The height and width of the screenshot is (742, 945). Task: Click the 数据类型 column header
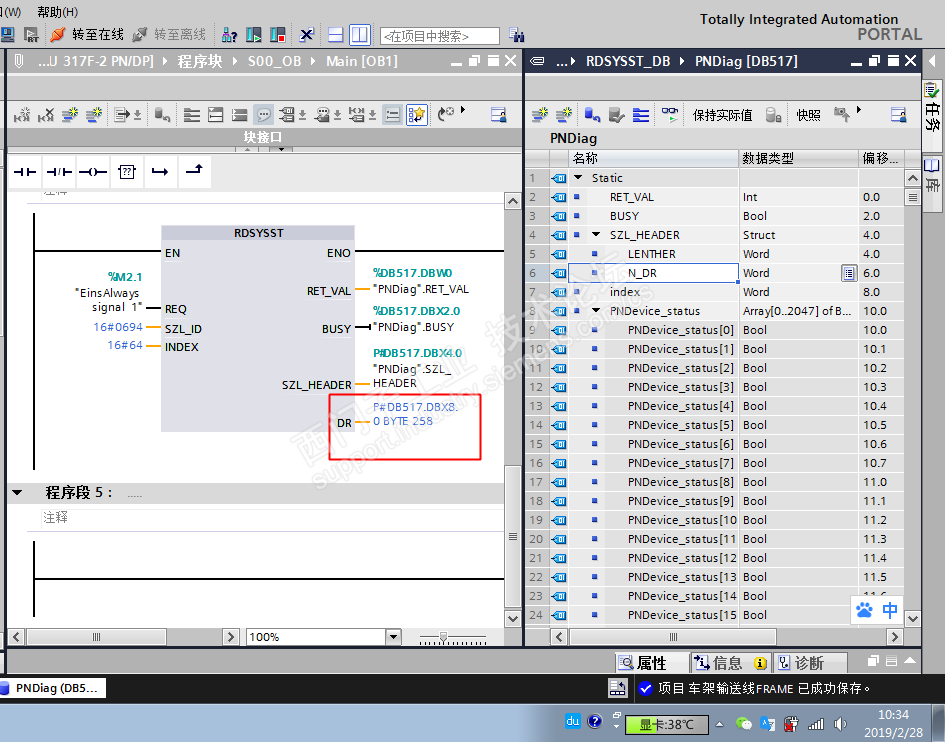click(799, 159)
